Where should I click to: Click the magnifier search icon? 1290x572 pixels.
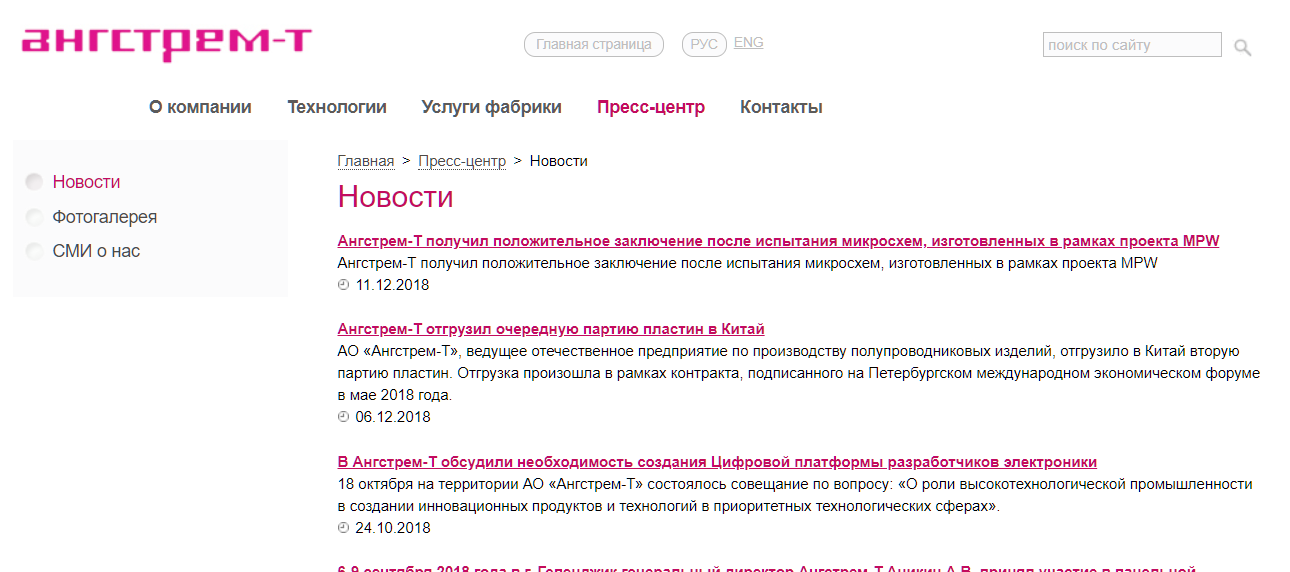pyautogui.click(x=1242, y=47)
